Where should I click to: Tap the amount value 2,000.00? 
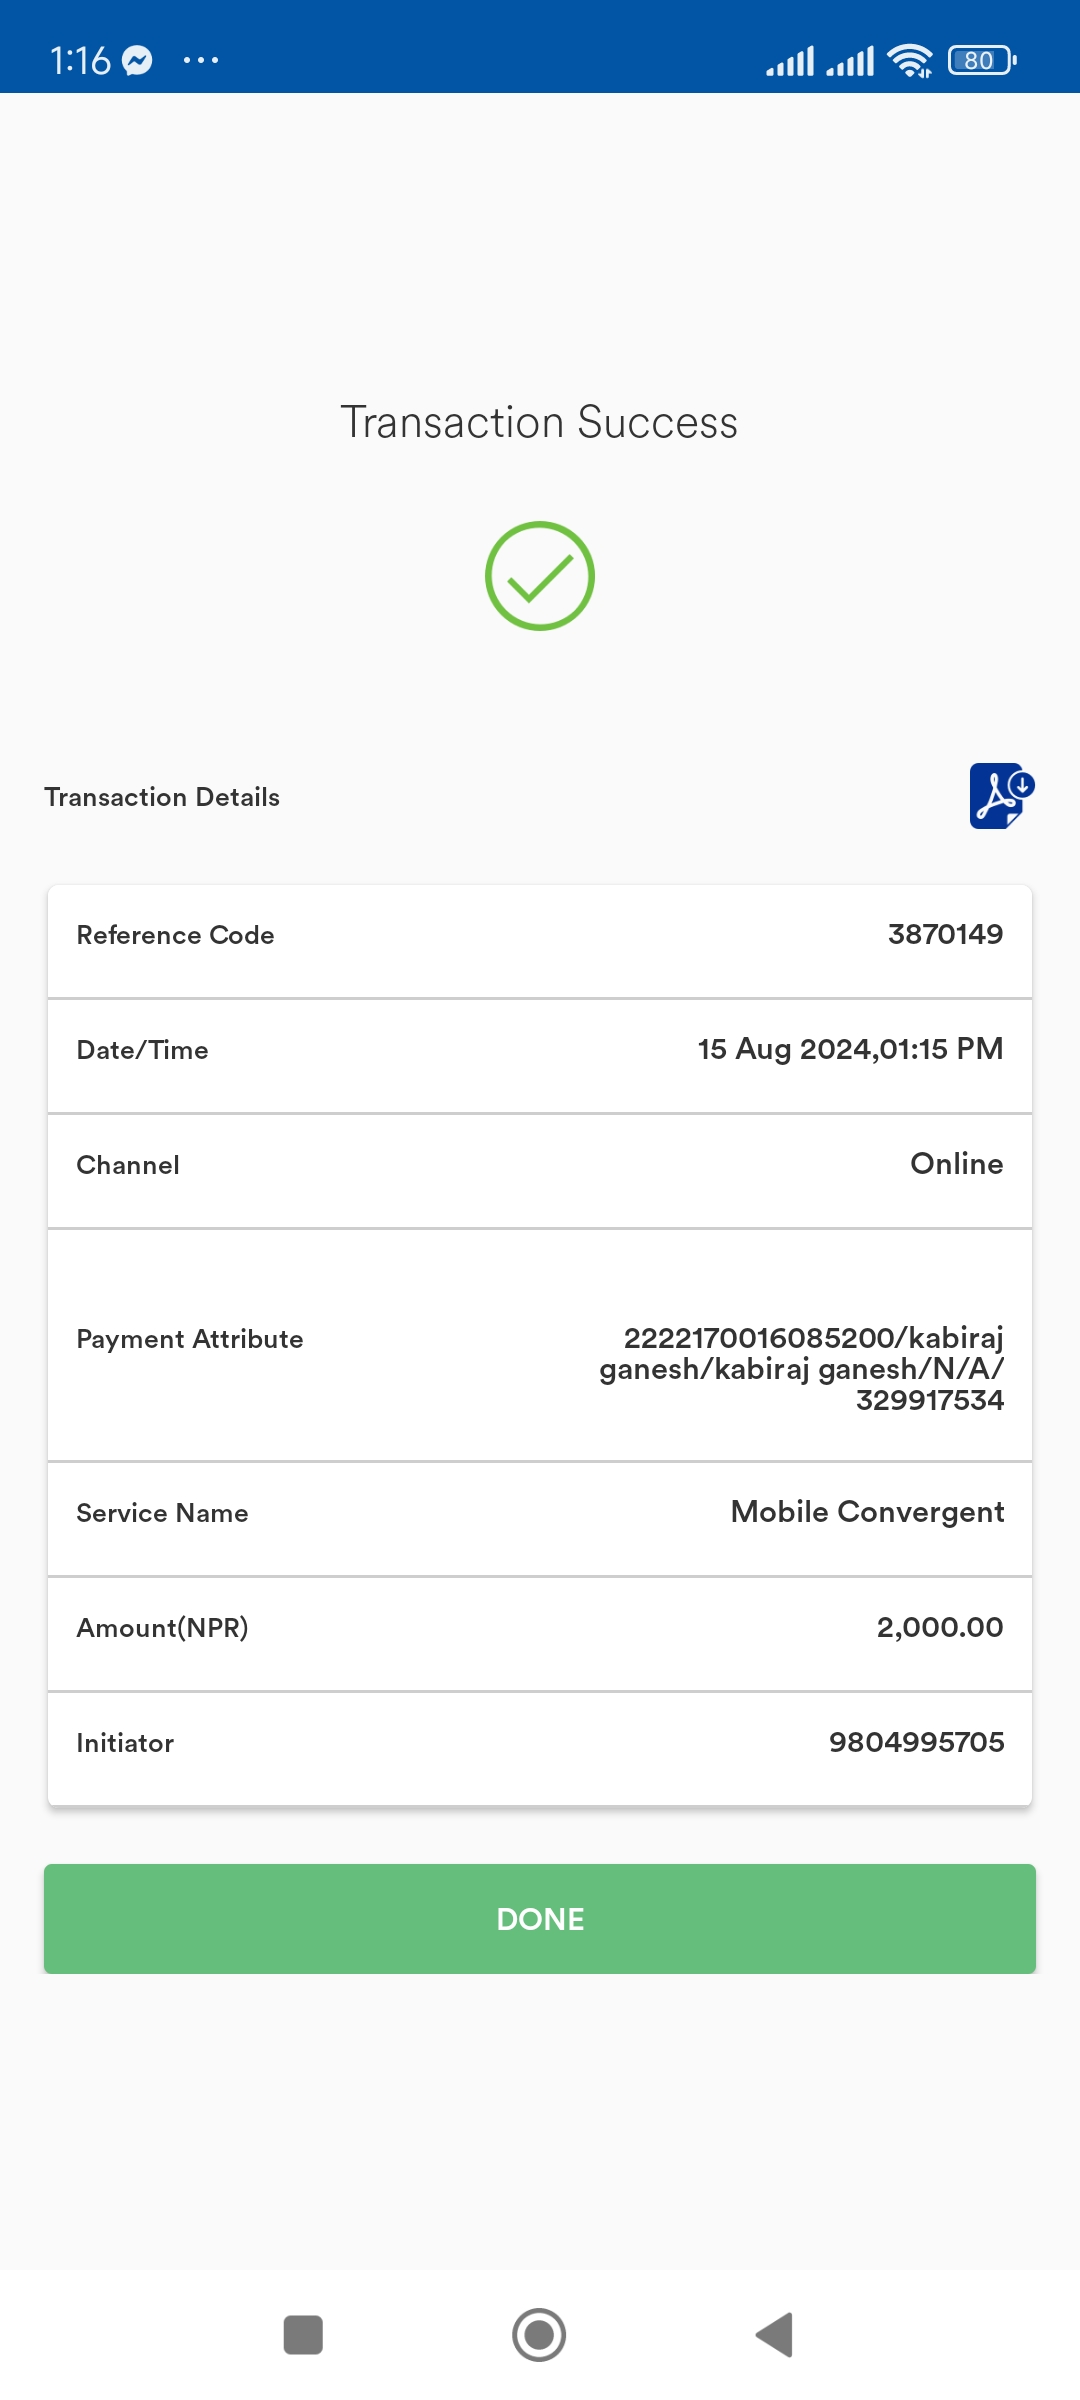click(940, 1627)
